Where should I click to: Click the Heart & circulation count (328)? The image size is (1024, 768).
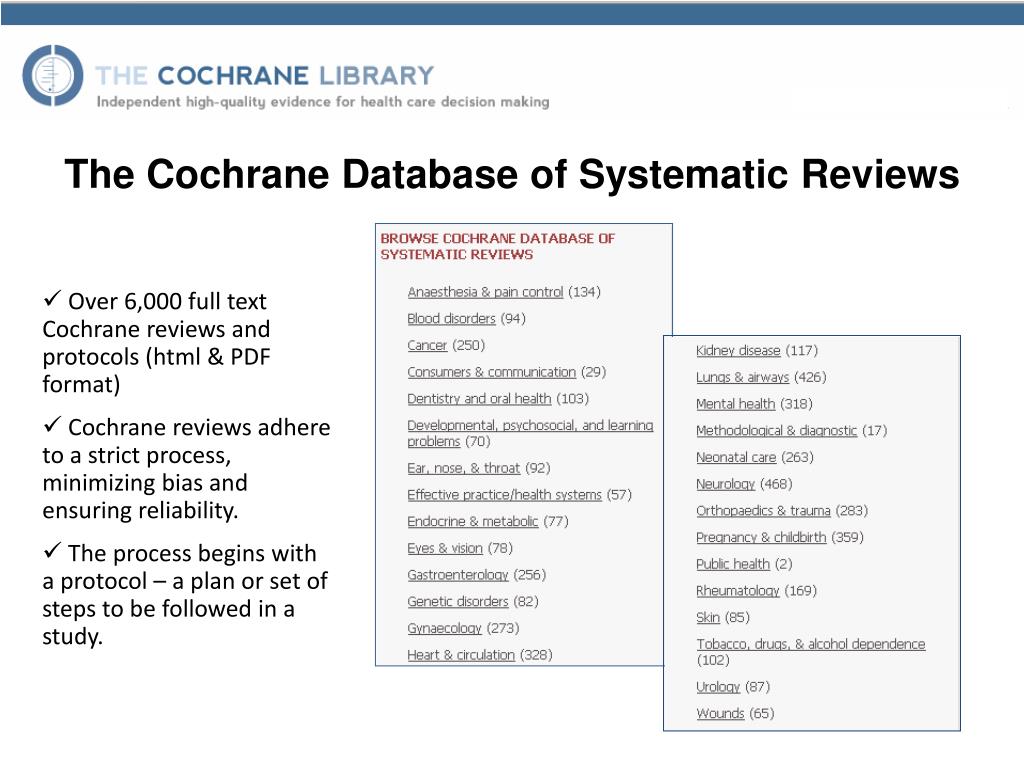(x=536, y=655)
